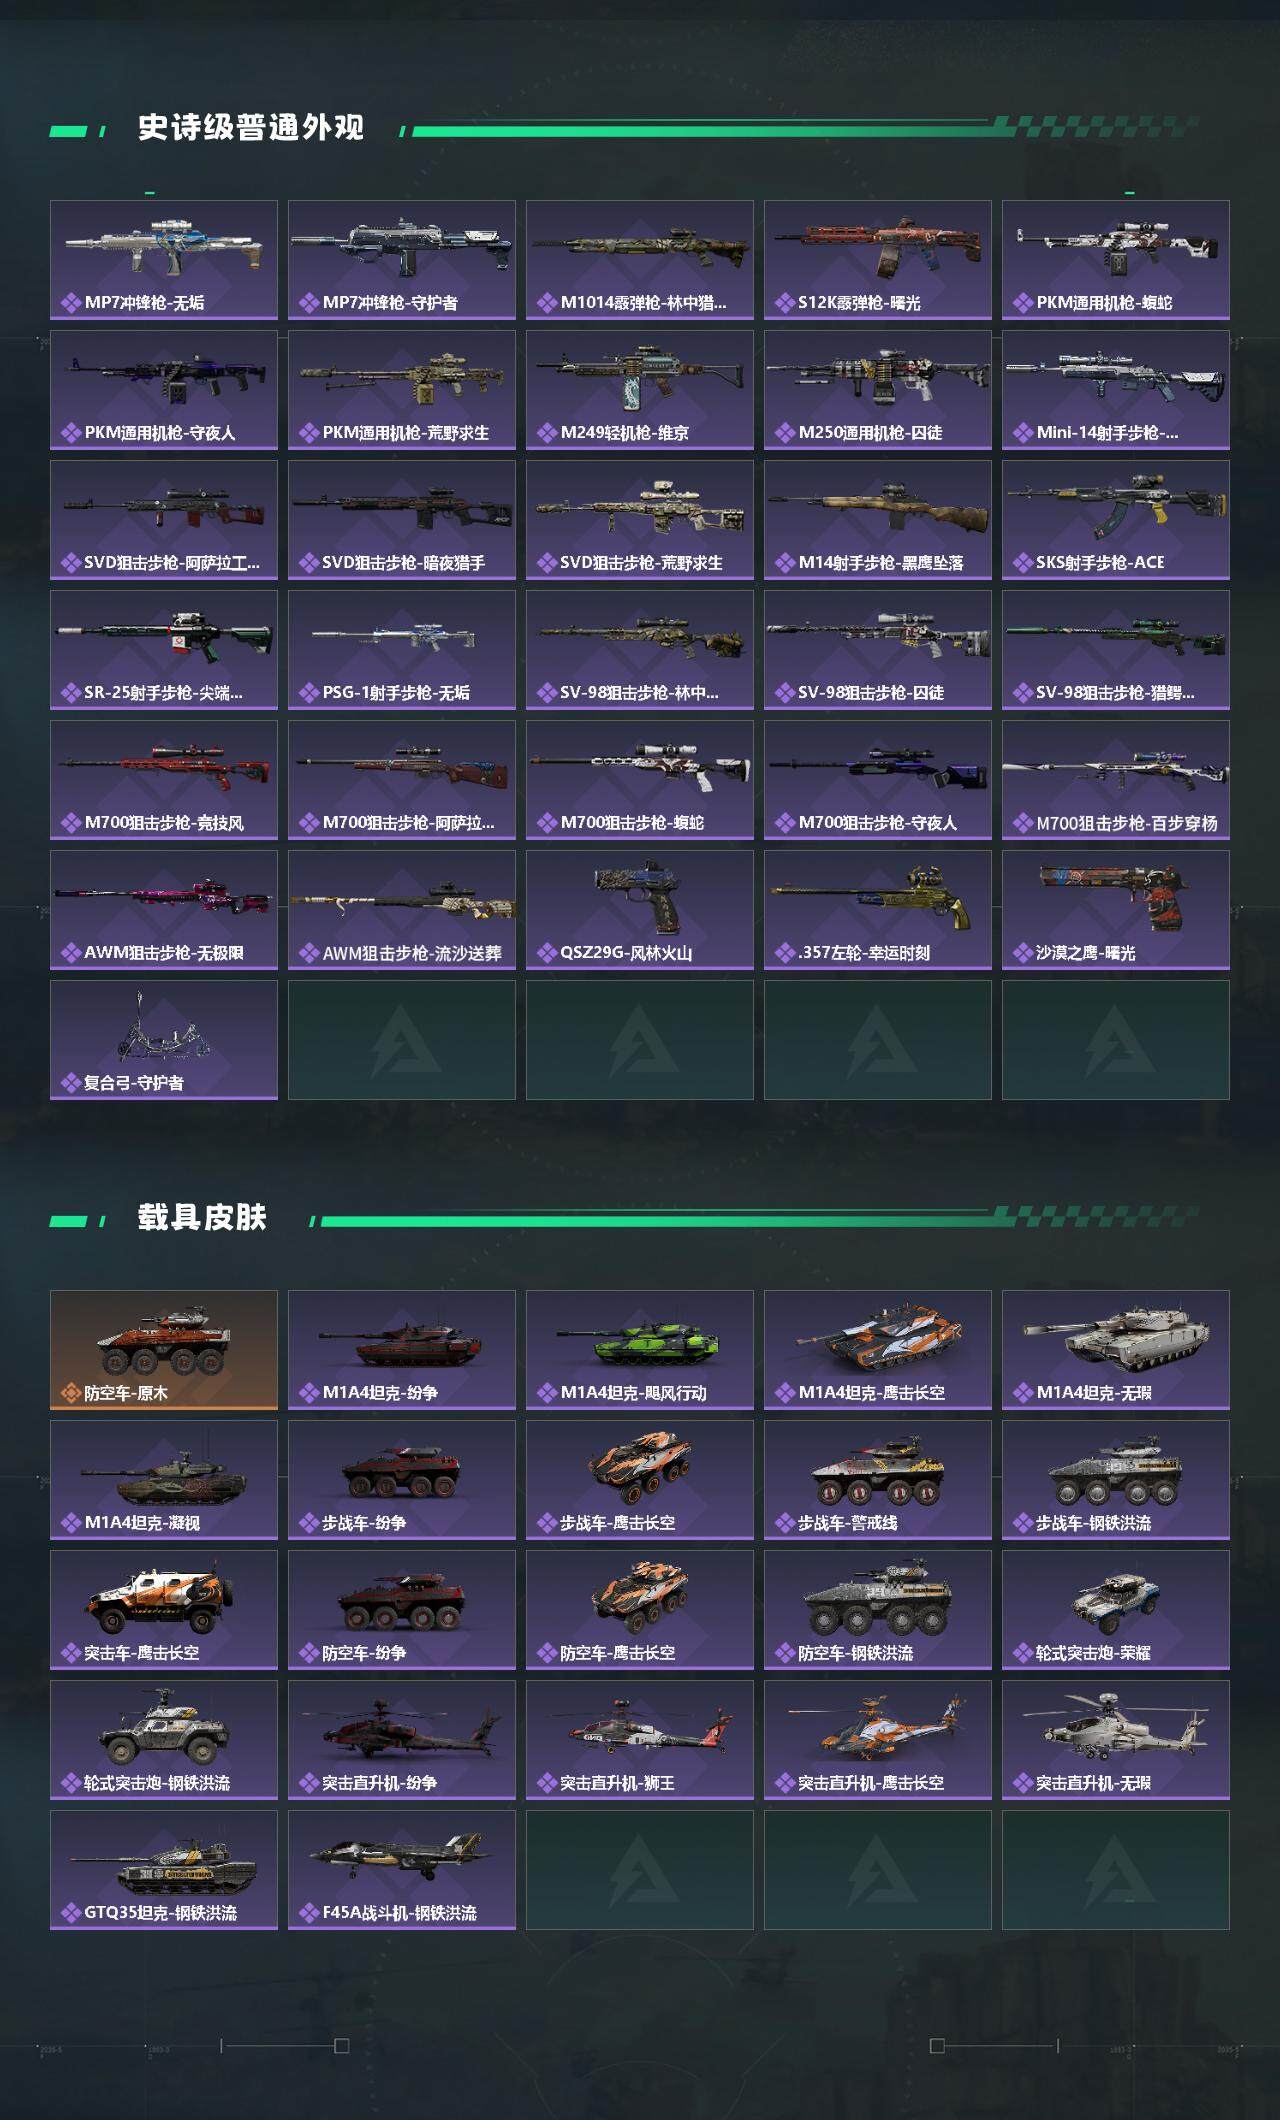Click the S12K霰弹枪-曙光 shotgun skin icon

(x=878, y=260)
